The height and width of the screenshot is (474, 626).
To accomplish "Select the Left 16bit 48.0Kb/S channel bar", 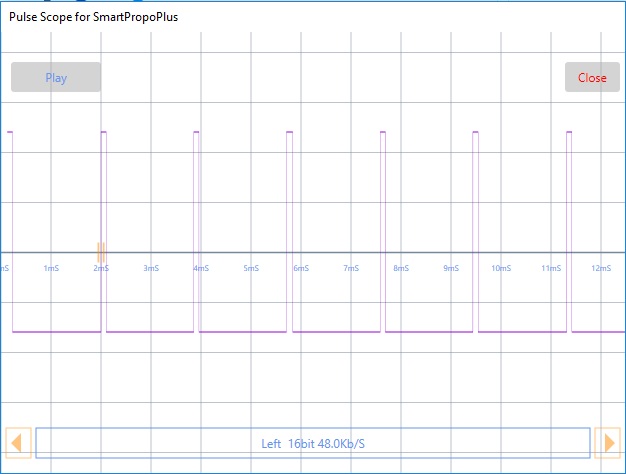I will pyautogui.click(x=312, y=443).
